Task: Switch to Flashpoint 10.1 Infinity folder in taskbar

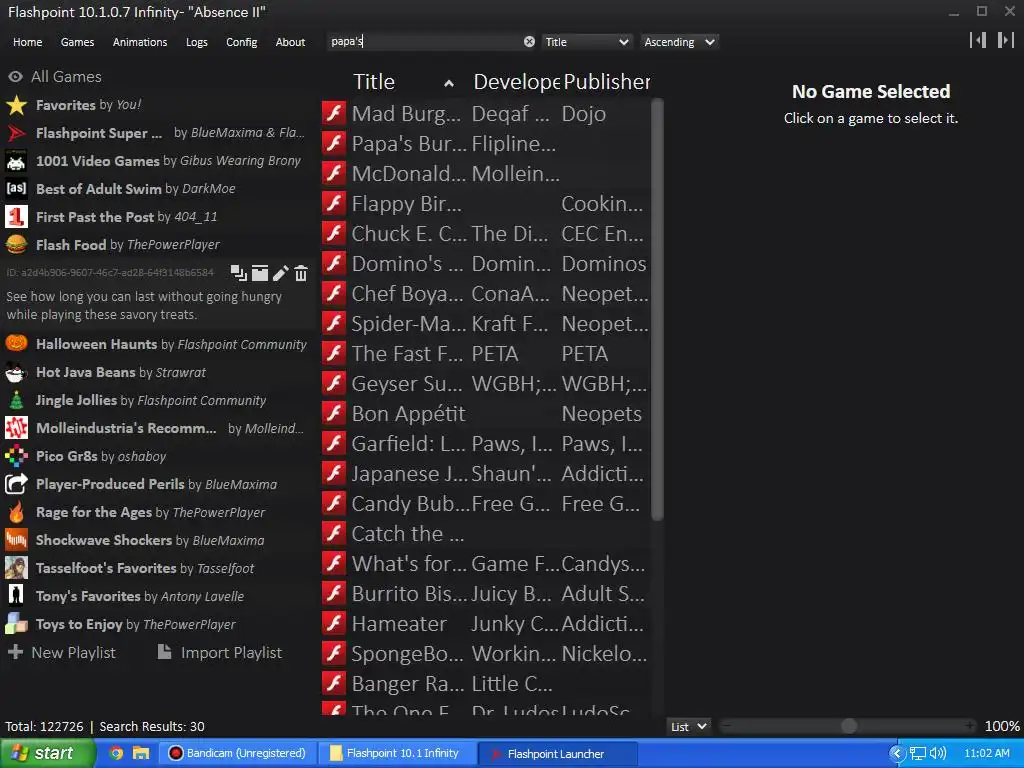Action: (x=395, y=753)
